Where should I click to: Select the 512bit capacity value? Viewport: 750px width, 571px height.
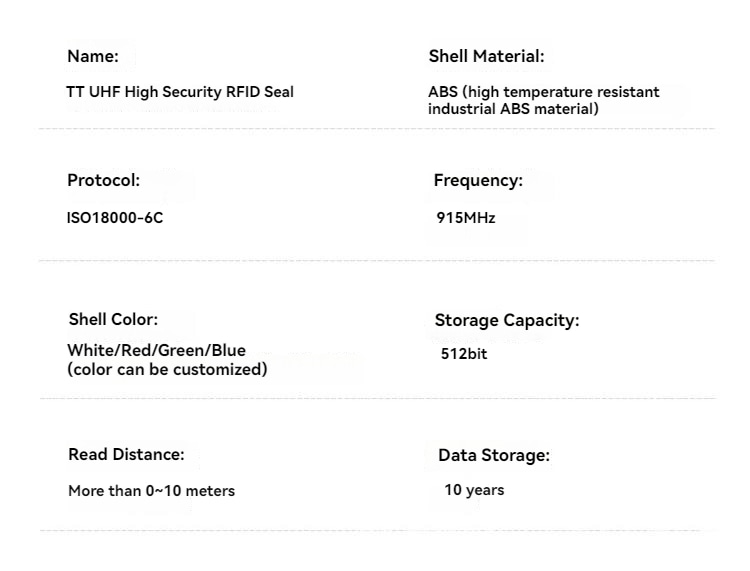[464, 354]
